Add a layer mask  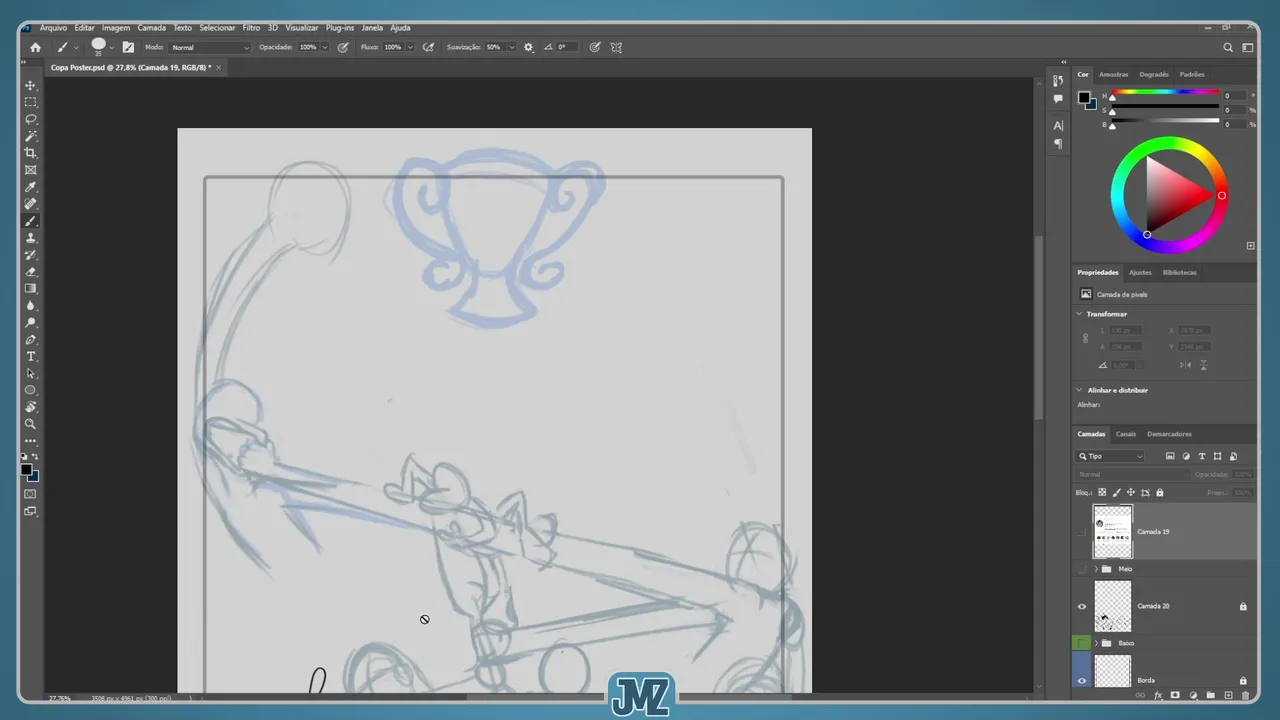pos(1175,695)
